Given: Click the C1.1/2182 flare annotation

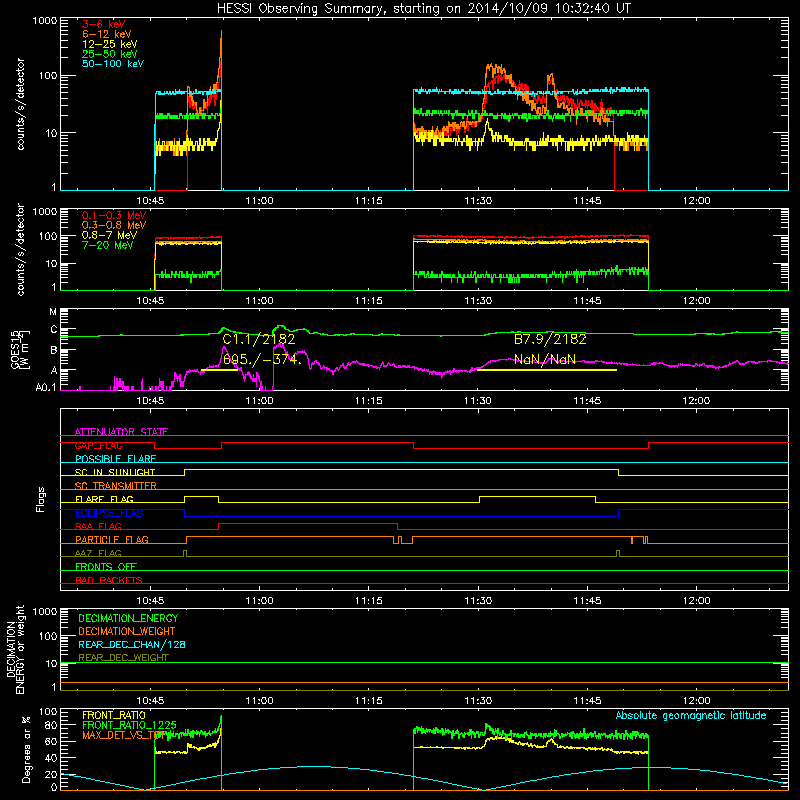Looking at the screenshot, I should click(x=259, y=339).
